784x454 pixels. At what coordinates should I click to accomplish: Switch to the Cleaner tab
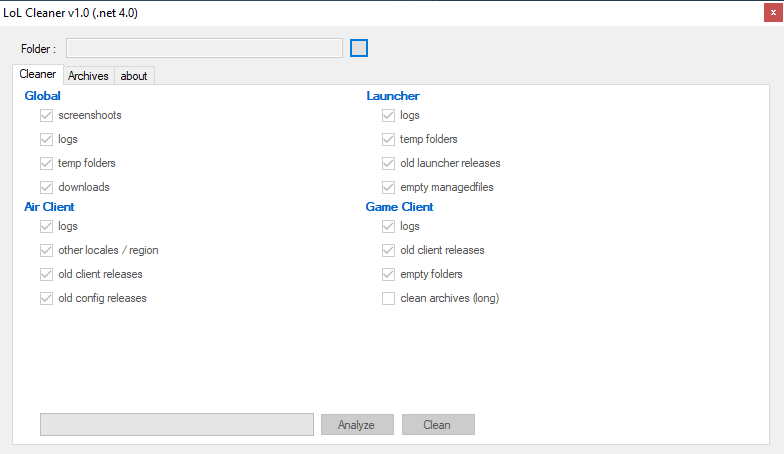click(x=38, y=74)
